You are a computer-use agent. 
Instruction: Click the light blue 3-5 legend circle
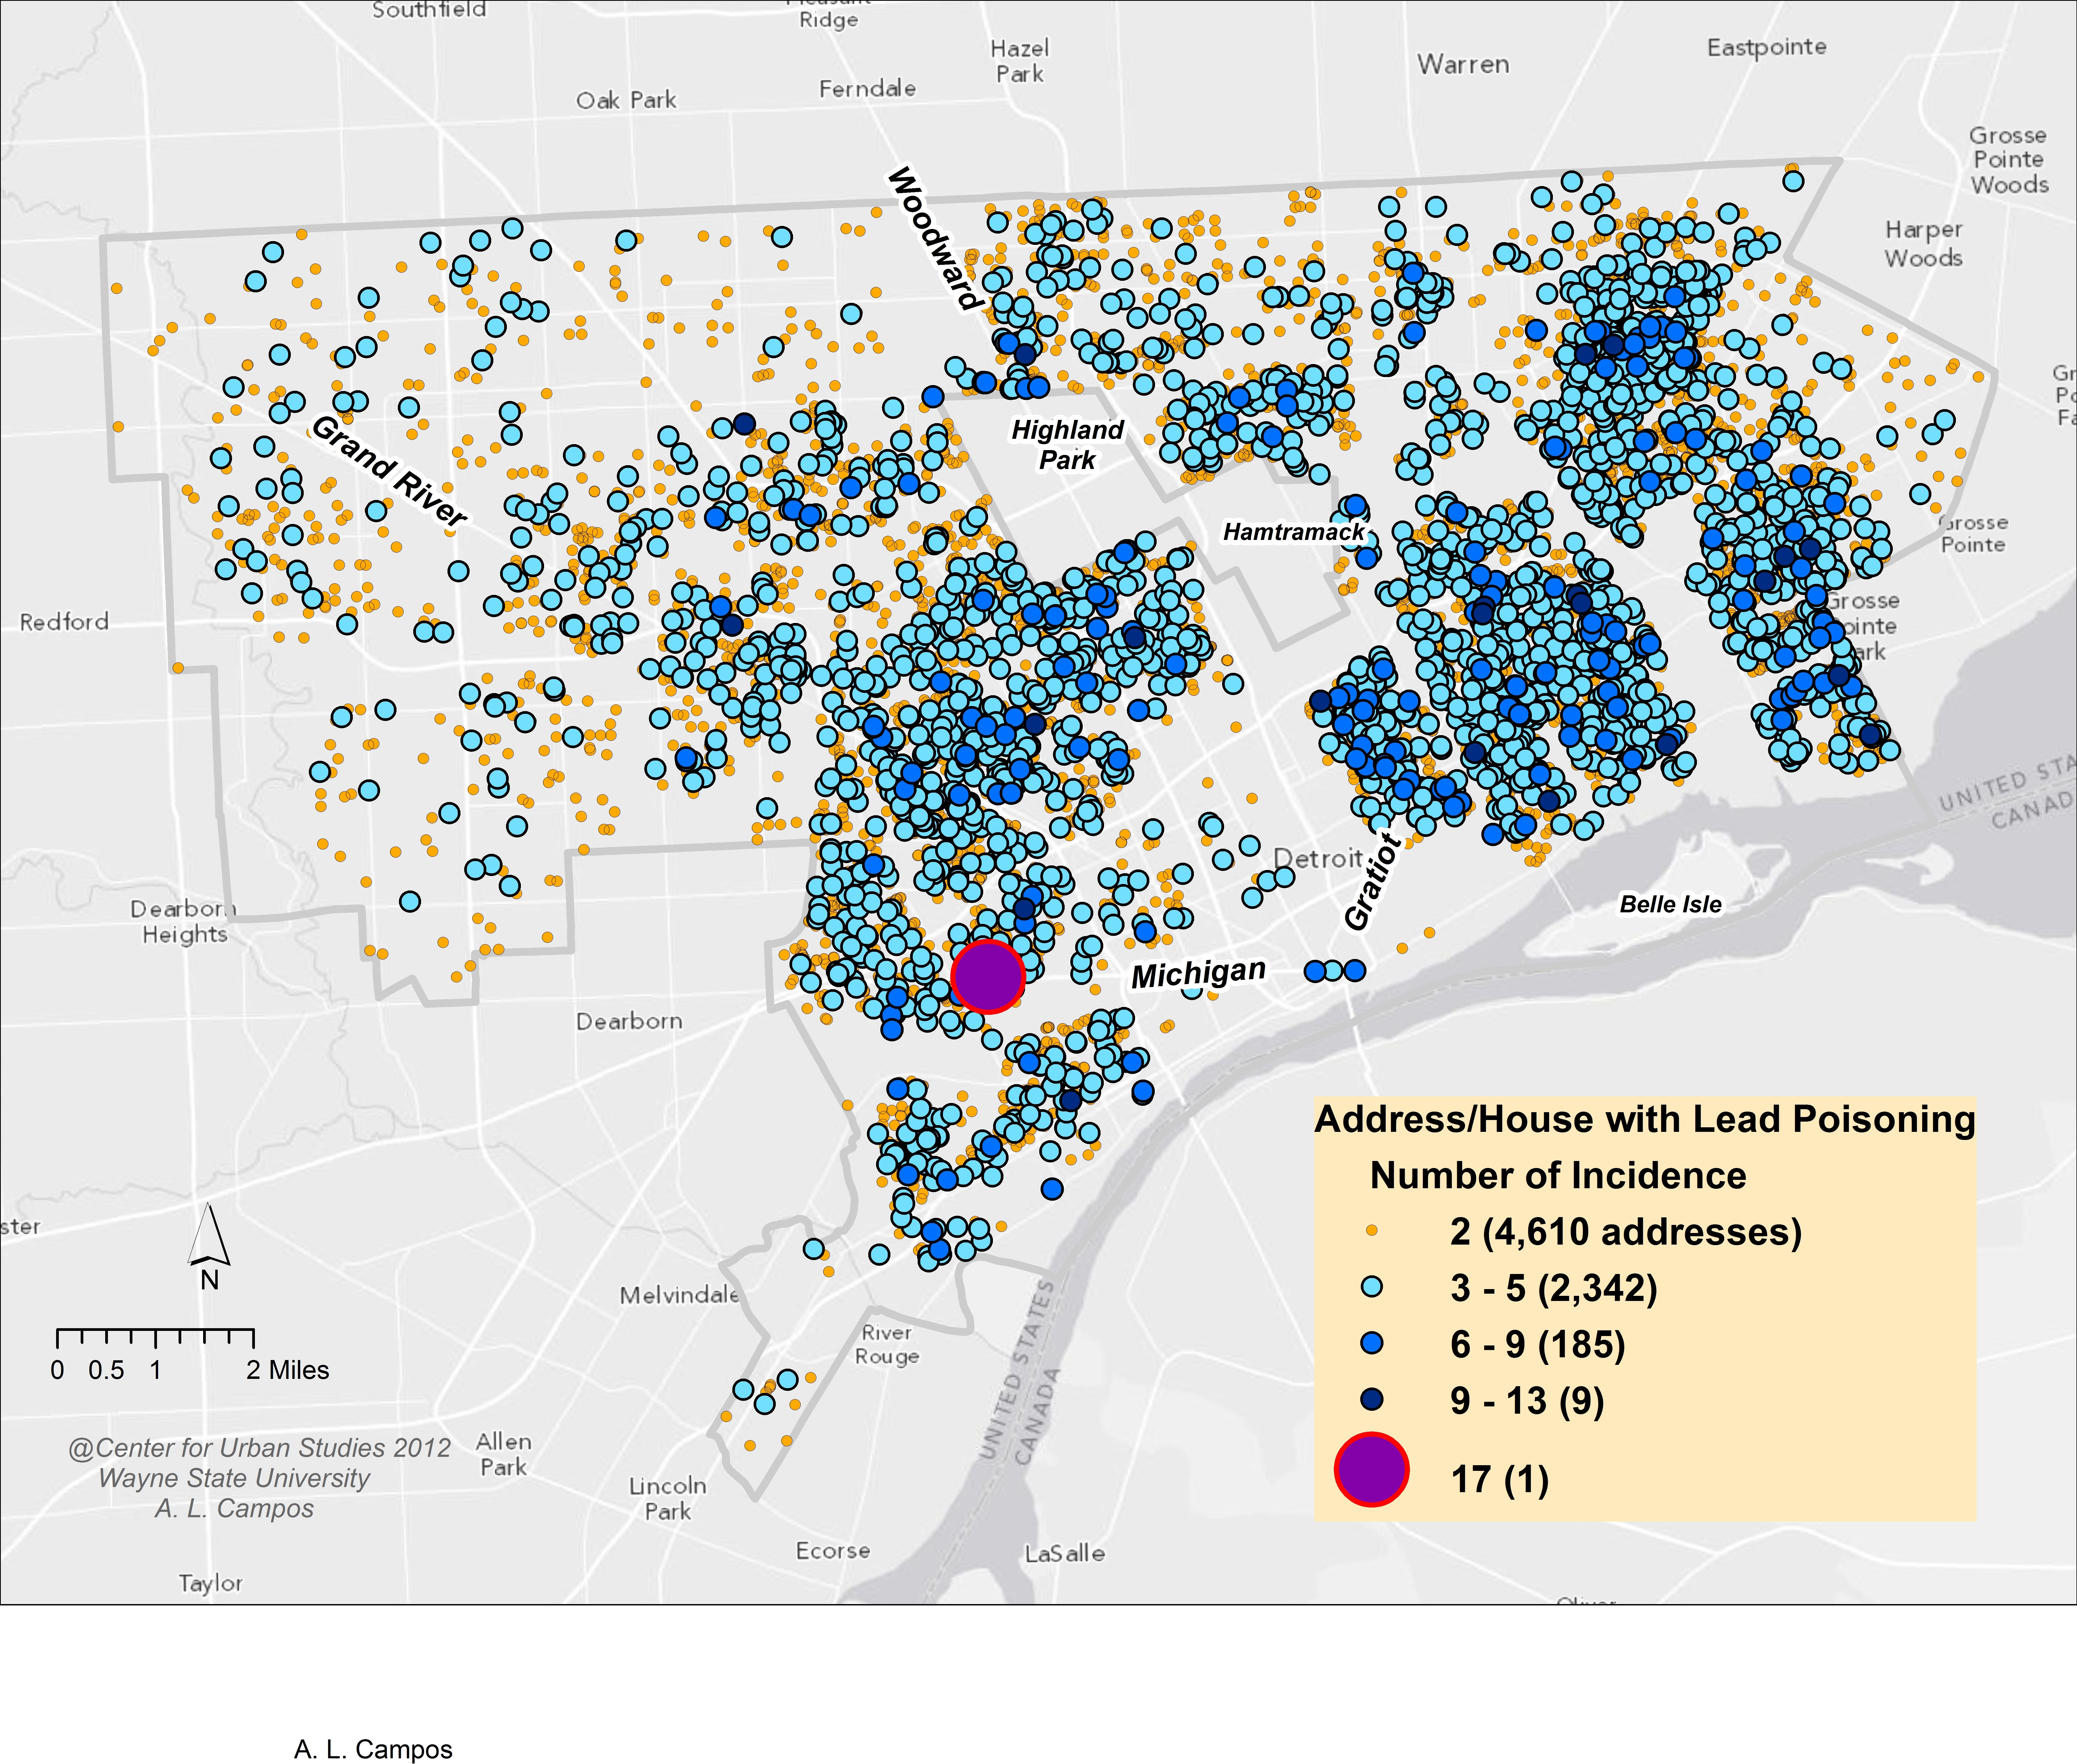tap(1372, 1287)
